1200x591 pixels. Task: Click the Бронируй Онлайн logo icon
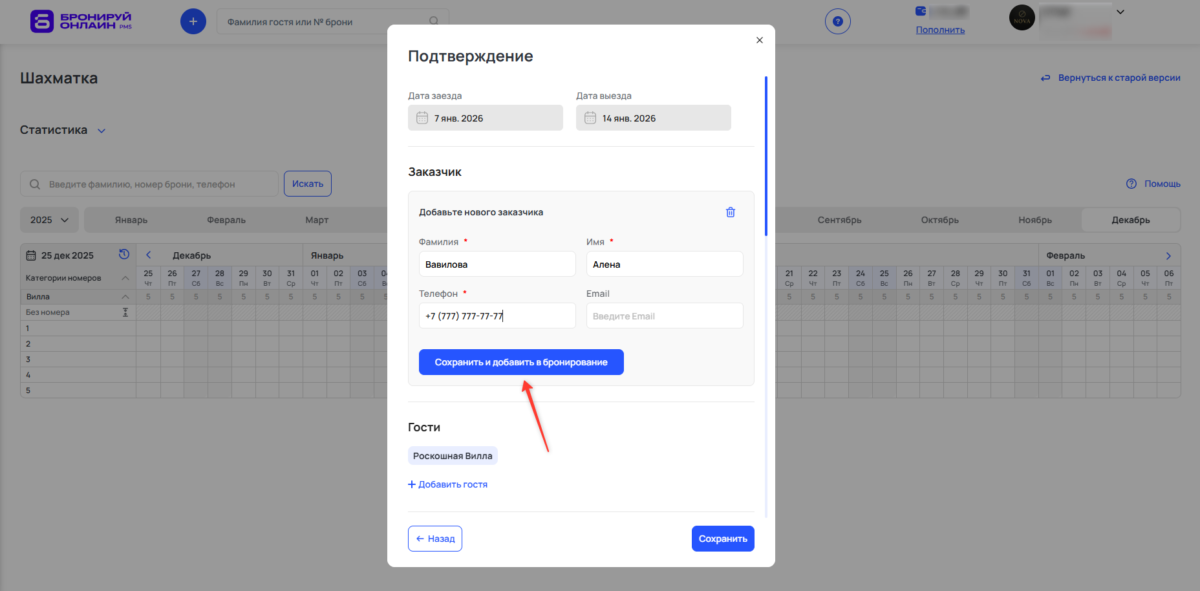[x=41, y=20]
